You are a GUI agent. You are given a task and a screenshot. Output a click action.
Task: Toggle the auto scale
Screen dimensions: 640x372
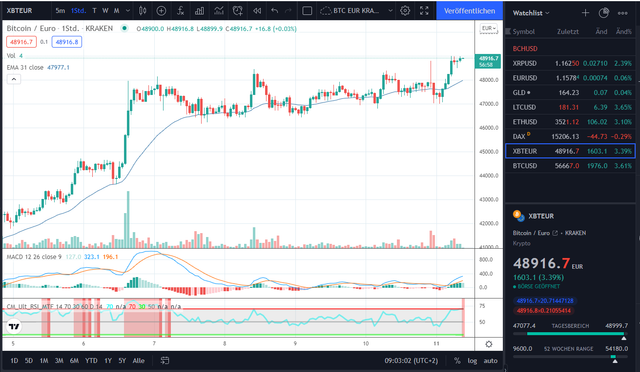coord(490,361)
